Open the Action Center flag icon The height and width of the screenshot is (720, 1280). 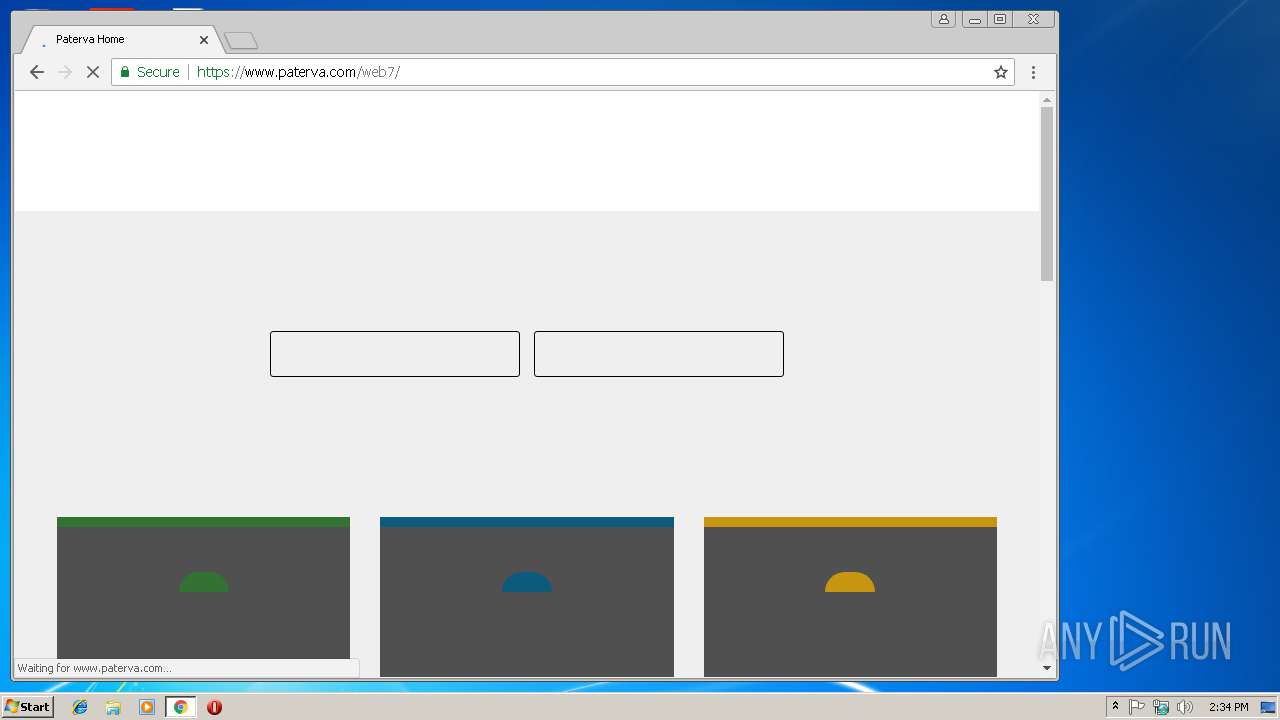pos(1137,707)
